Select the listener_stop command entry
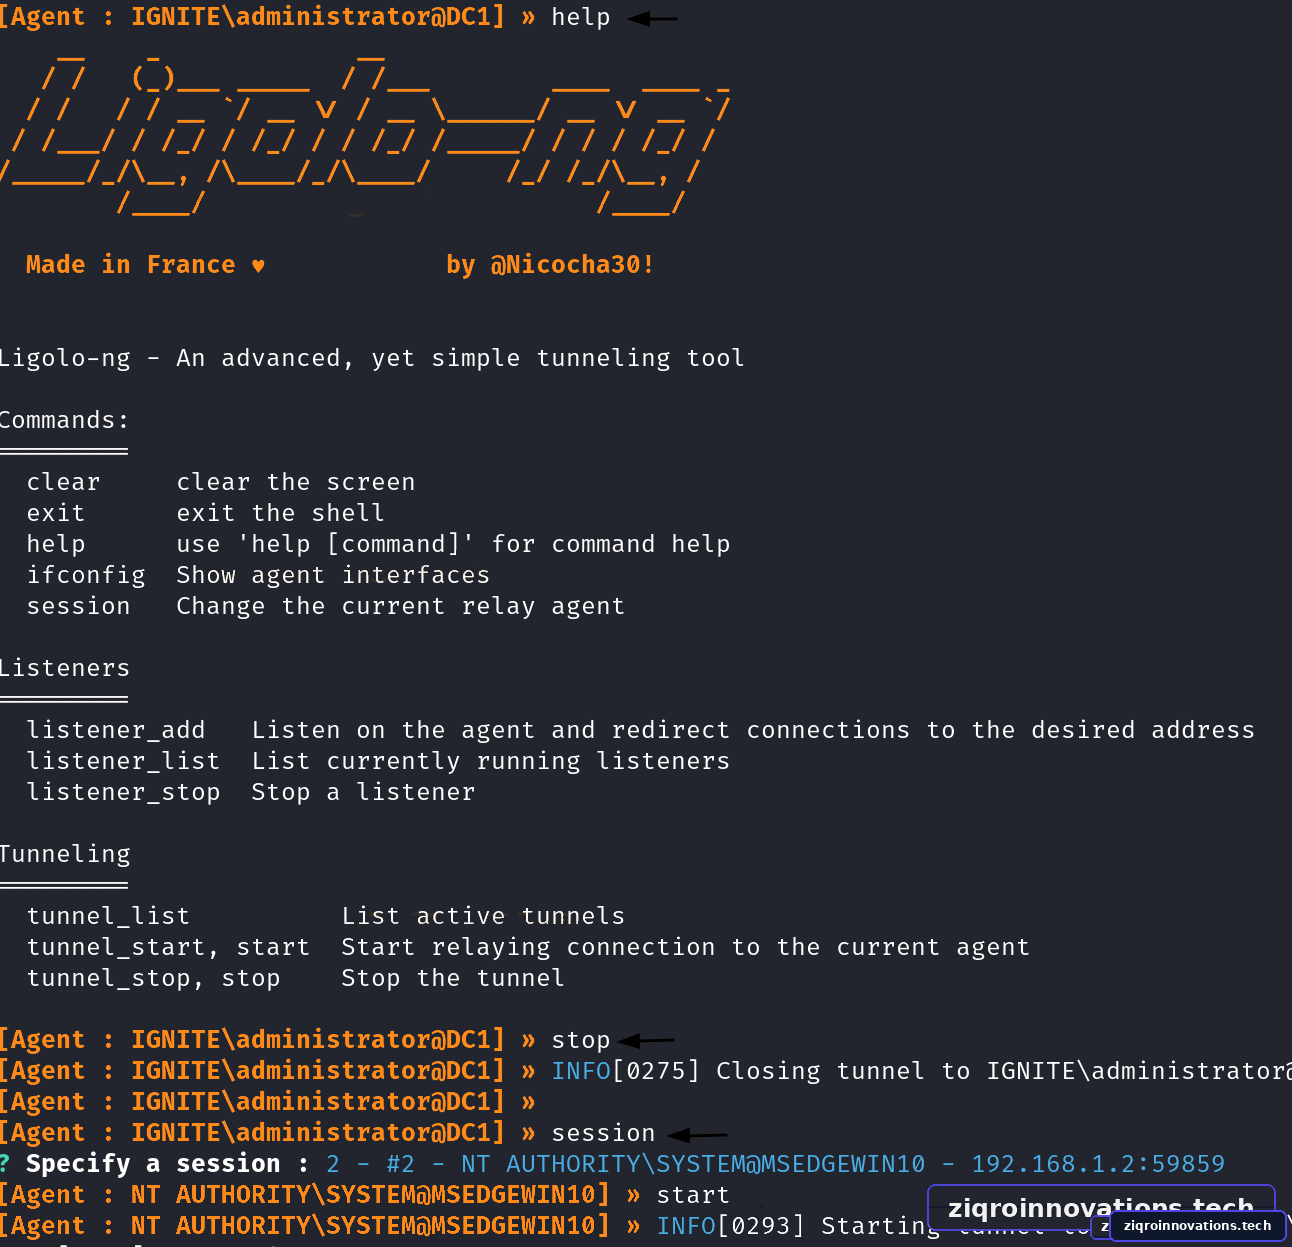 (x=123, y=793)
